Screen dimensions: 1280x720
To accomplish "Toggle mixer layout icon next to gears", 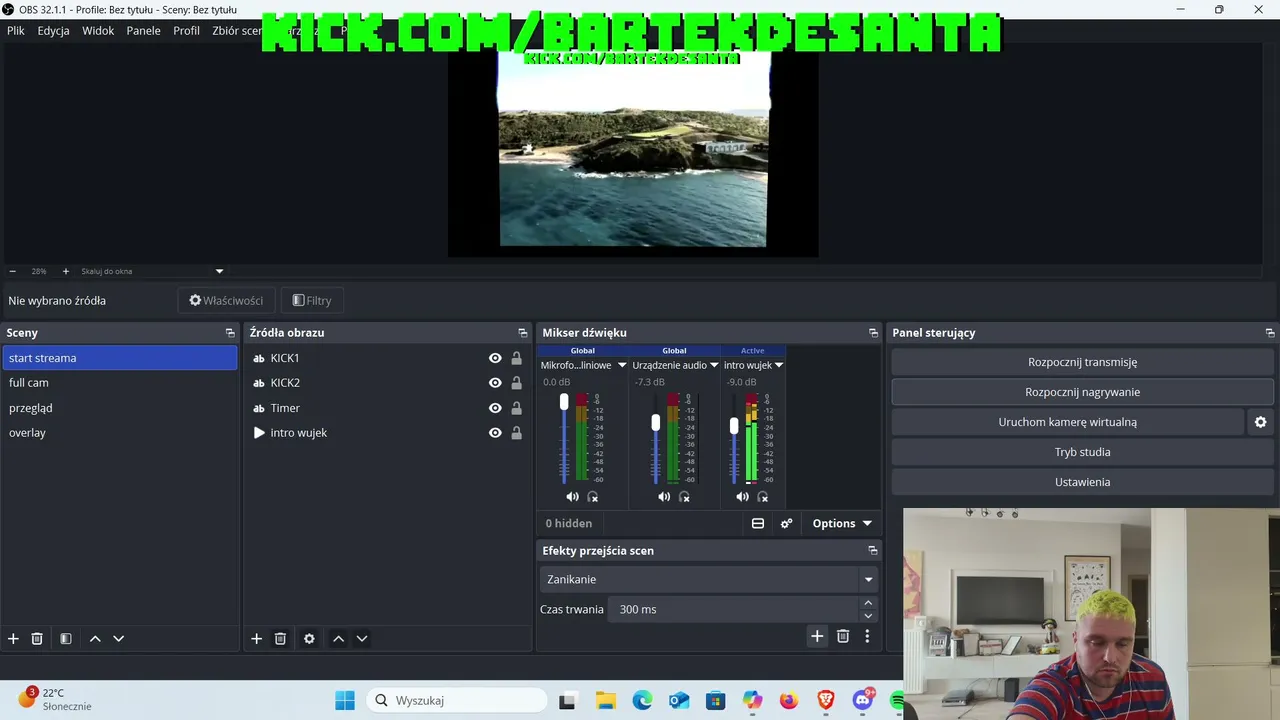I will [758, 523].
